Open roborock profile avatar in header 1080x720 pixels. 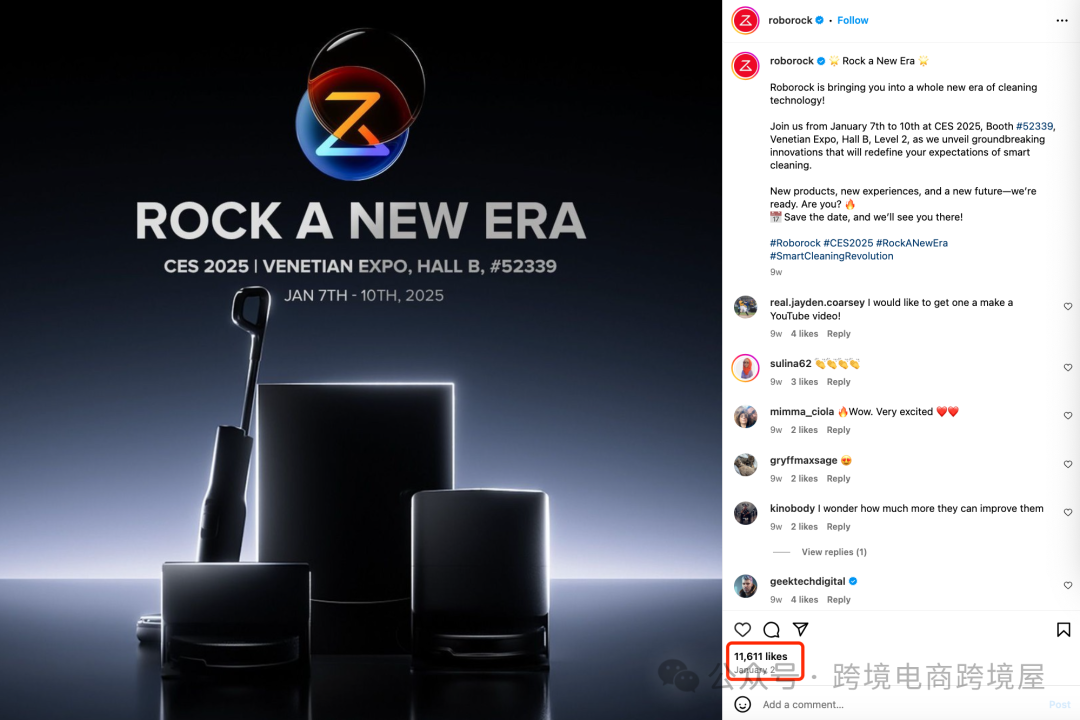[x=745, y=21]
